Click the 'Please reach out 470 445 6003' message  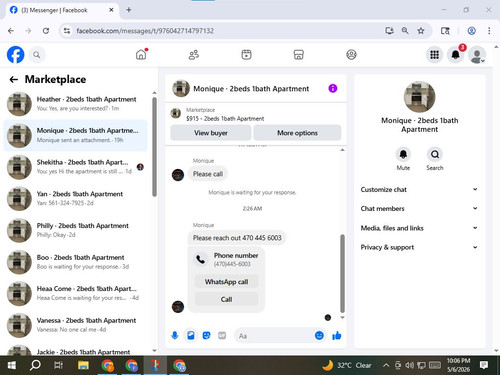point(237,238)
